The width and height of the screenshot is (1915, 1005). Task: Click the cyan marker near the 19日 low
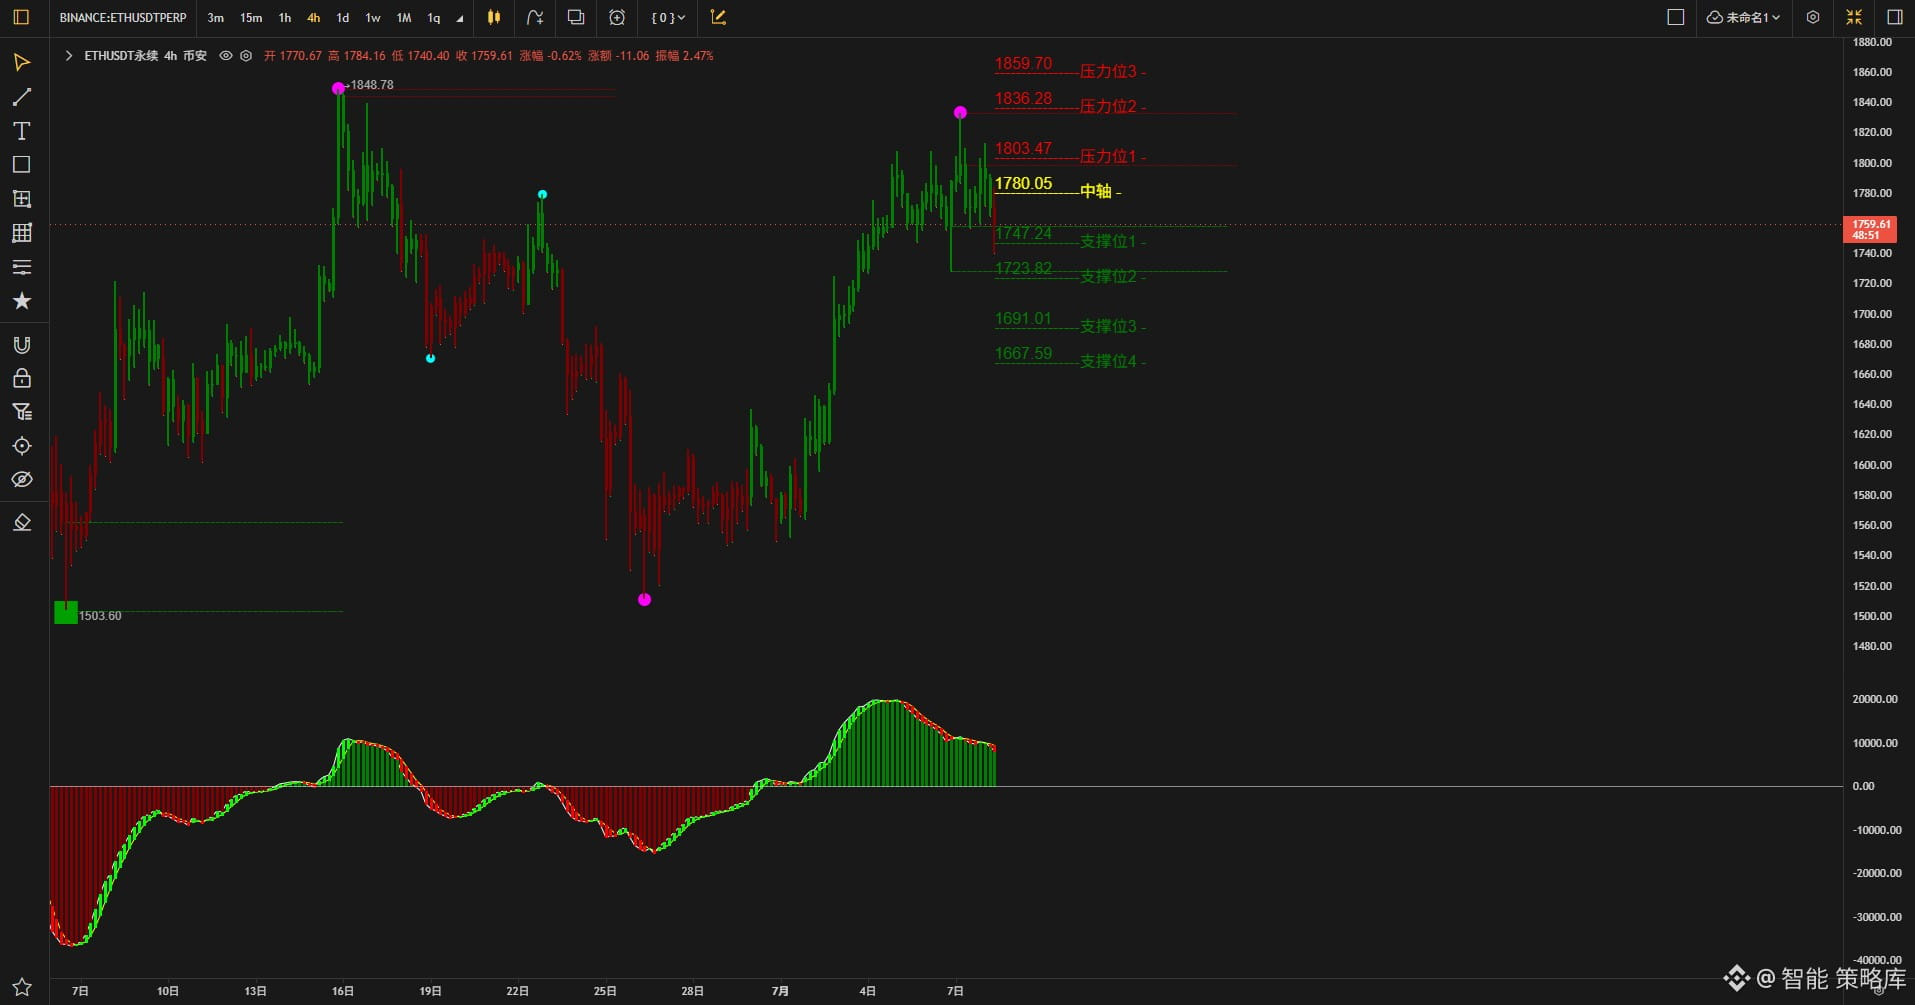pos(430,358)
